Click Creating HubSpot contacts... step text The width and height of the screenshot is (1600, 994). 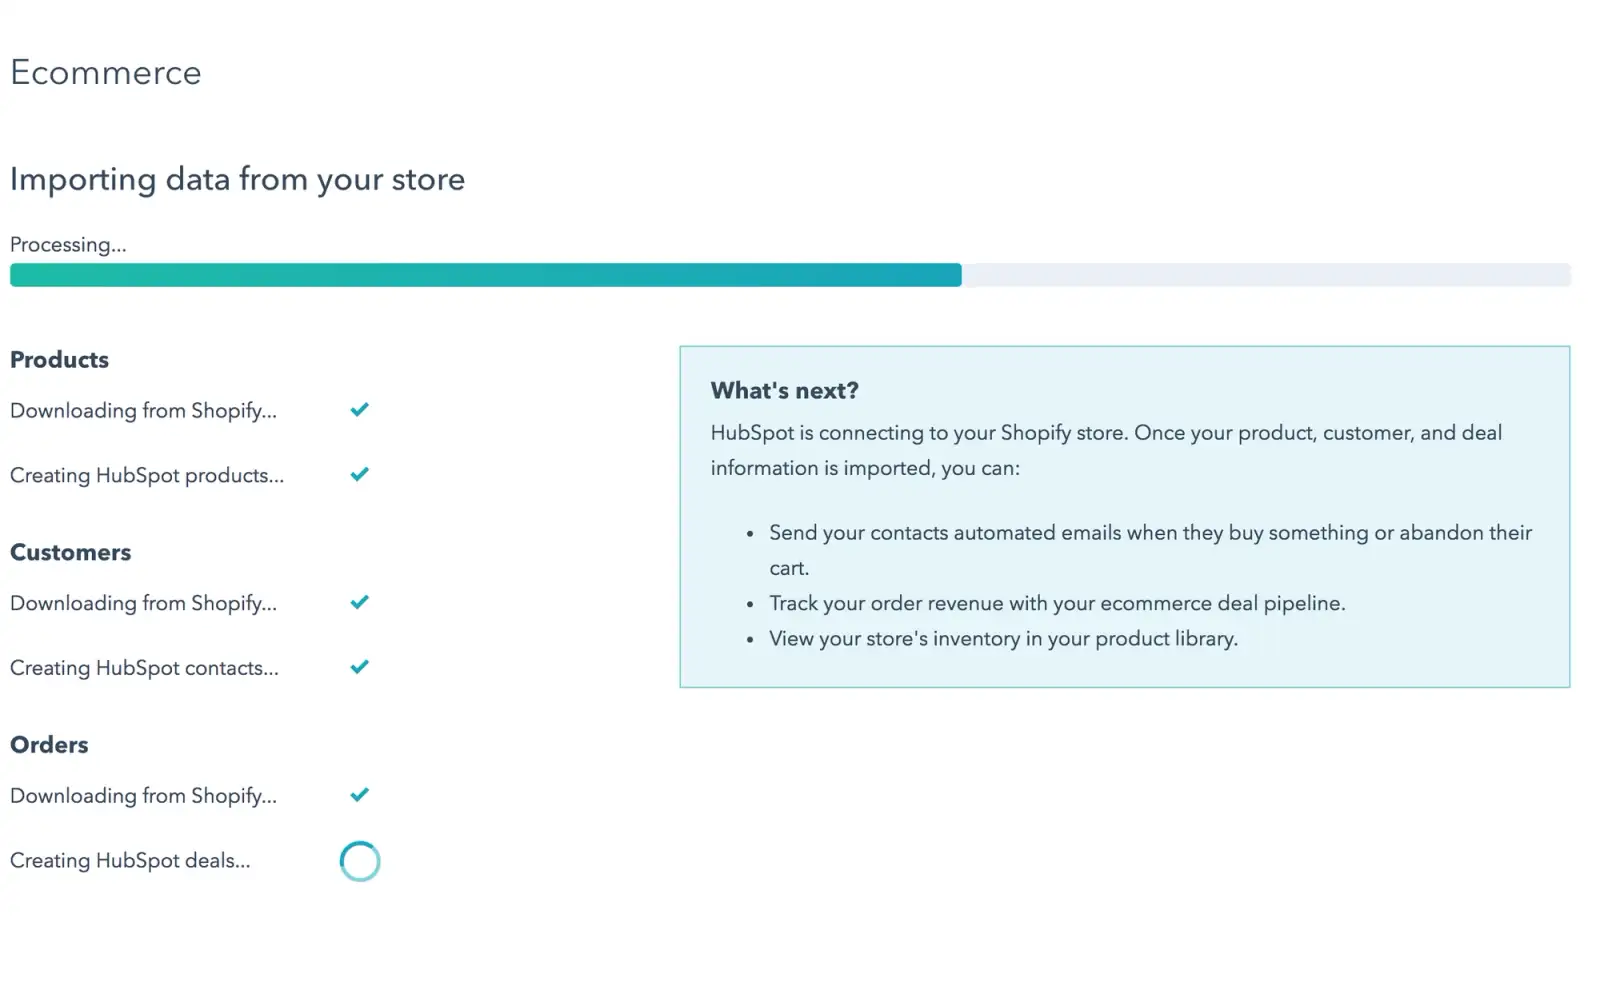pos(144,668)
